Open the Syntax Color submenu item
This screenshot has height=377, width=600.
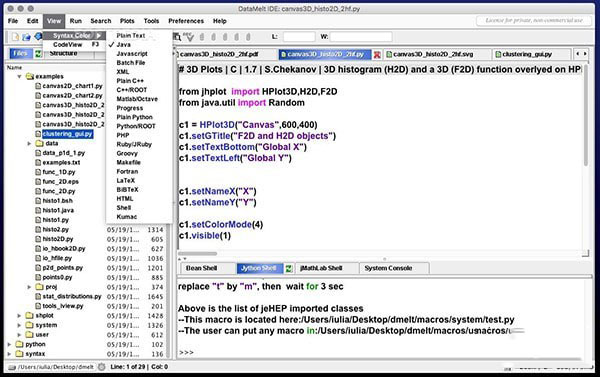coord(74,36)
